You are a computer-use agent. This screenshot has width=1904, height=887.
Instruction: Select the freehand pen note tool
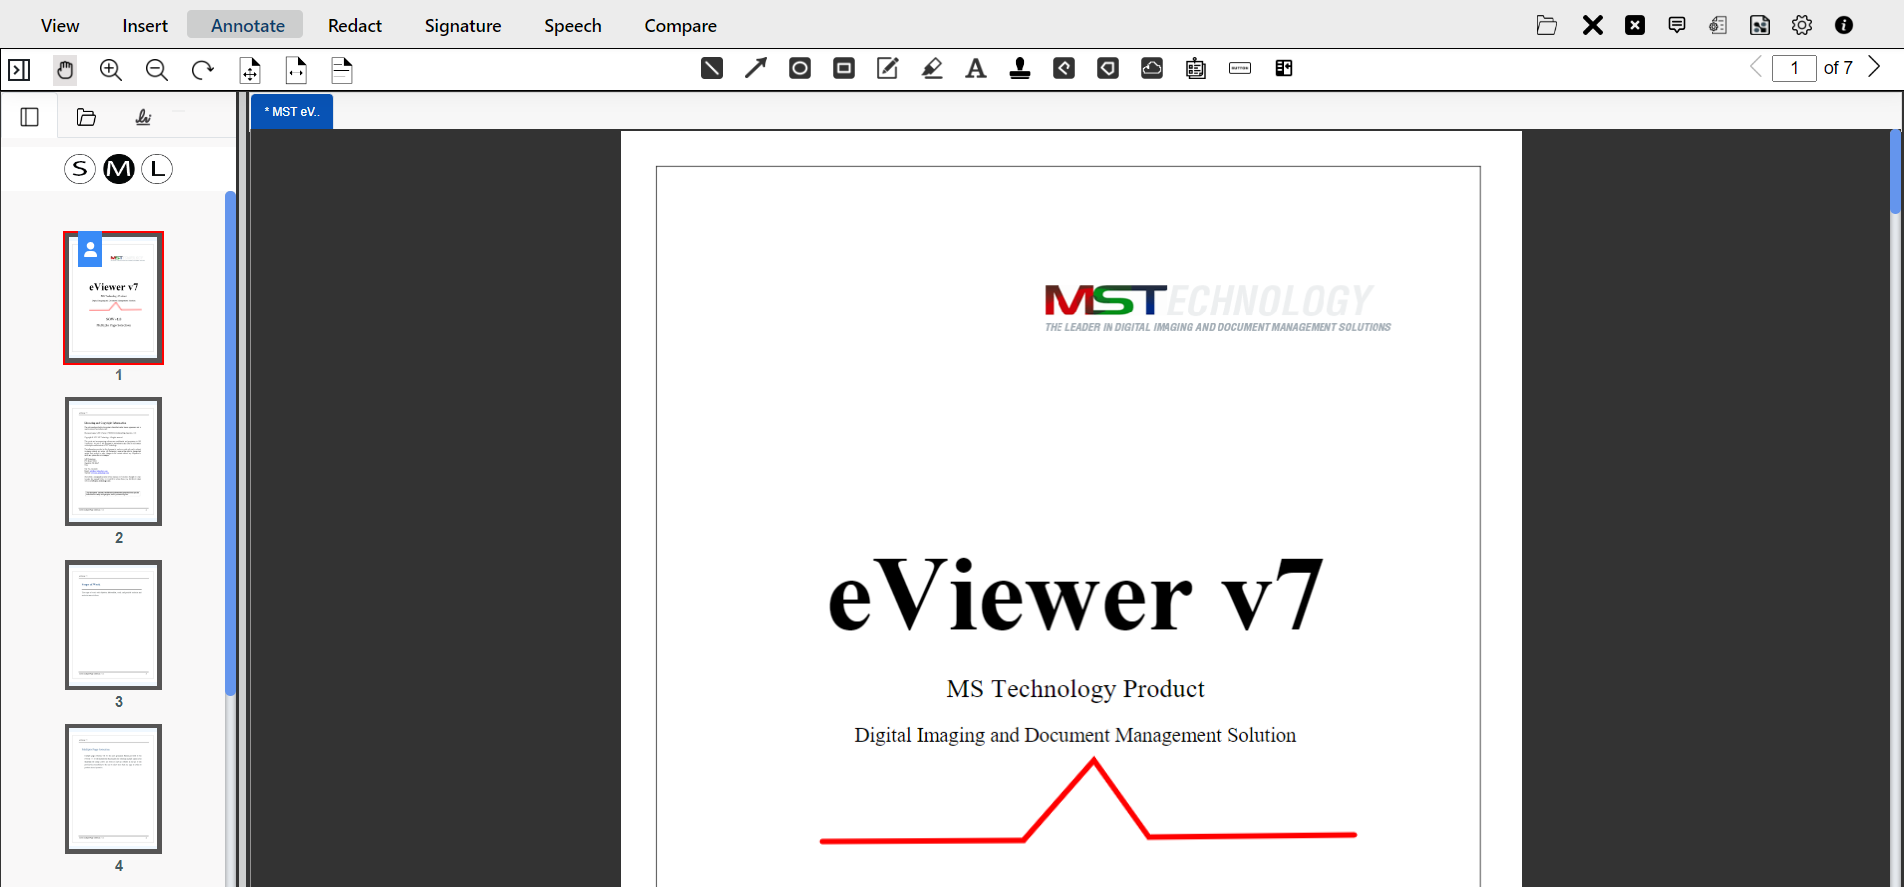(888, 68)
